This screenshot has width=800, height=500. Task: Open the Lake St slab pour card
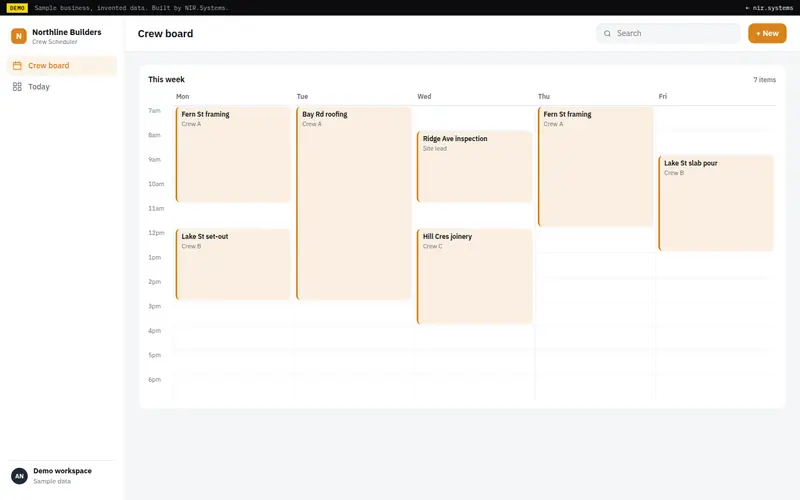[x=716, y=203]
